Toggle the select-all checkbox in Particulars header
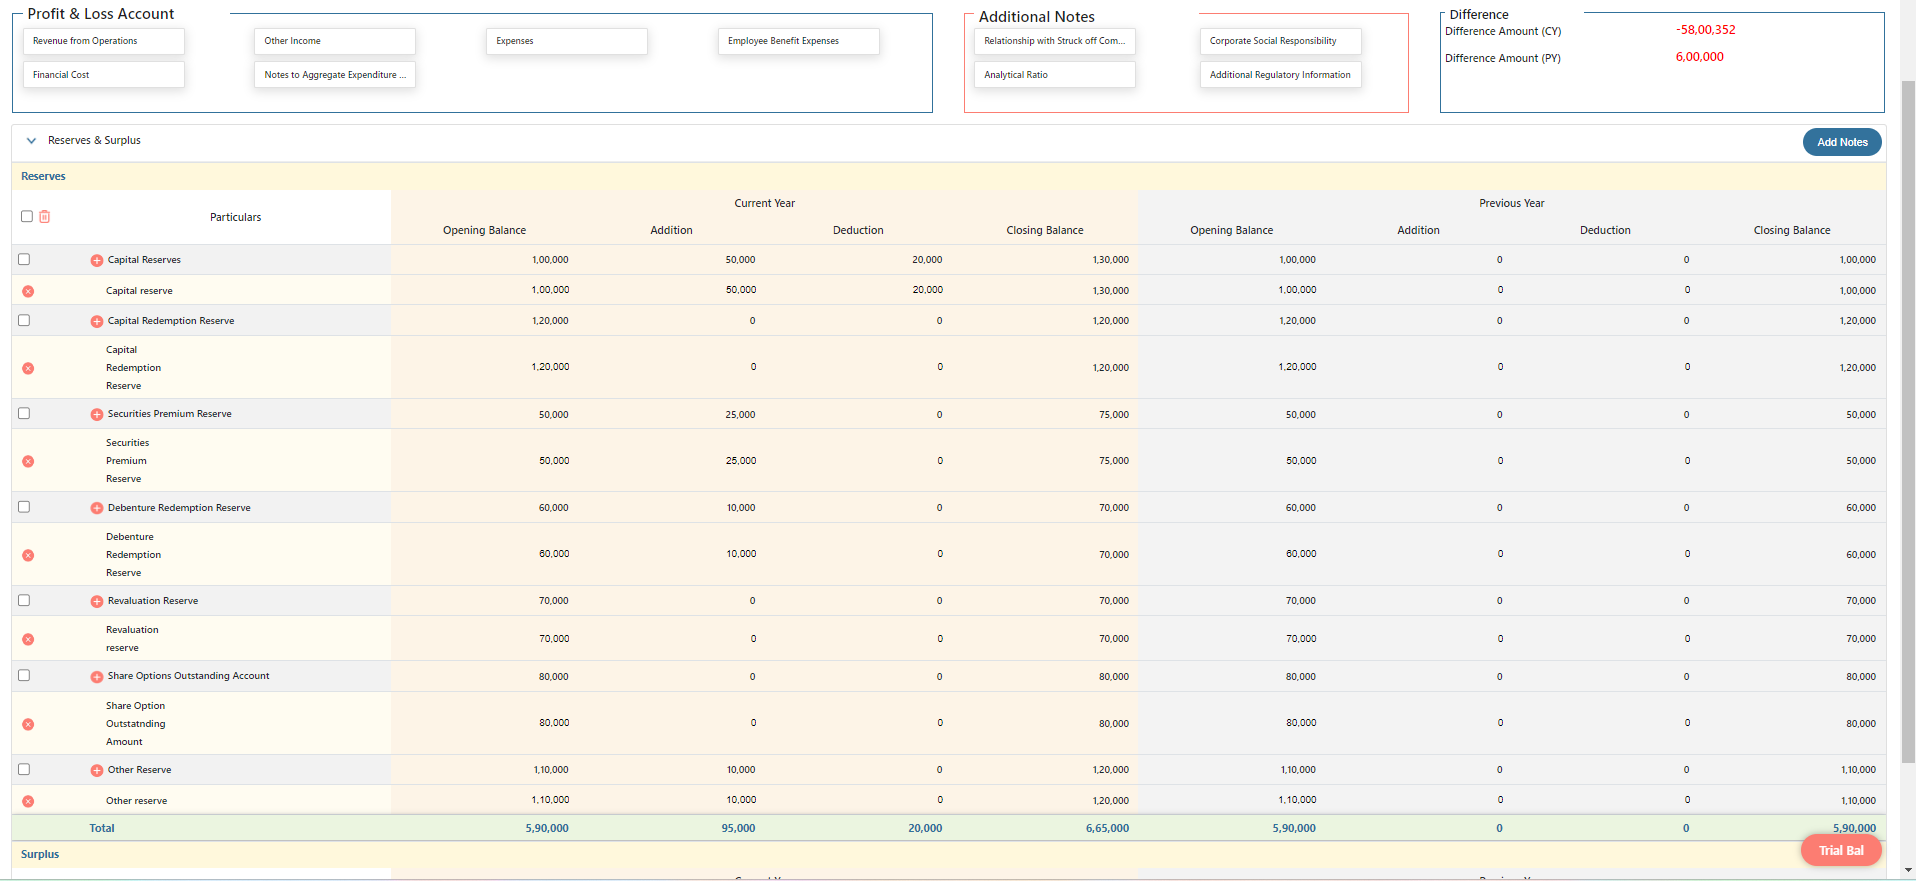This screenshot has height=881, width=1916. (27, 216)
